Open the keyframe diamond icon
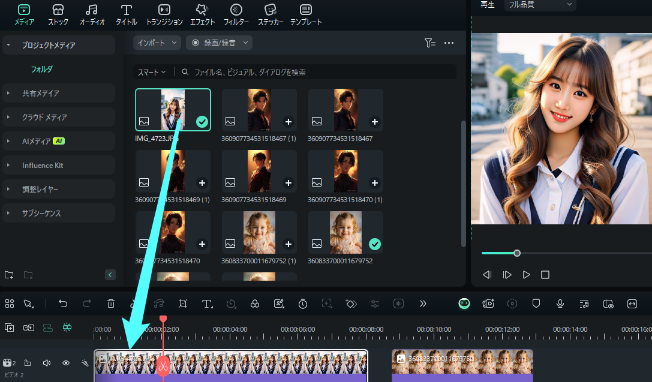This screenshot has width=652, height=382. [351, 304]
